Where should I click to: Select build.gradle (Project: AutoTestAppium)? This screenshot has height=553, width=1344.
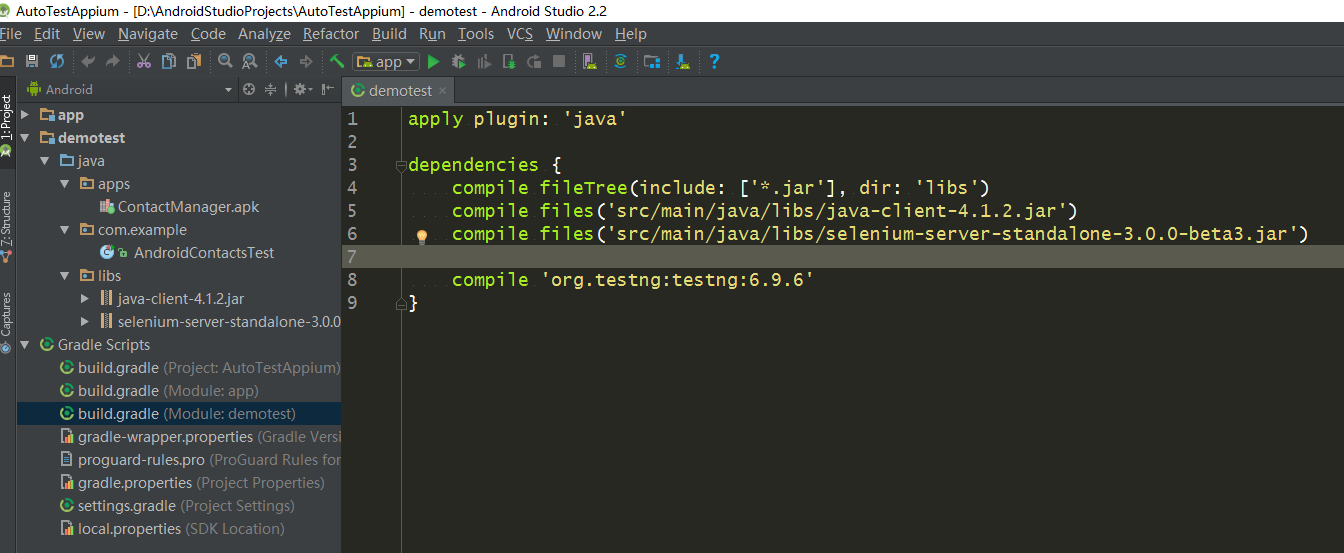200,368
